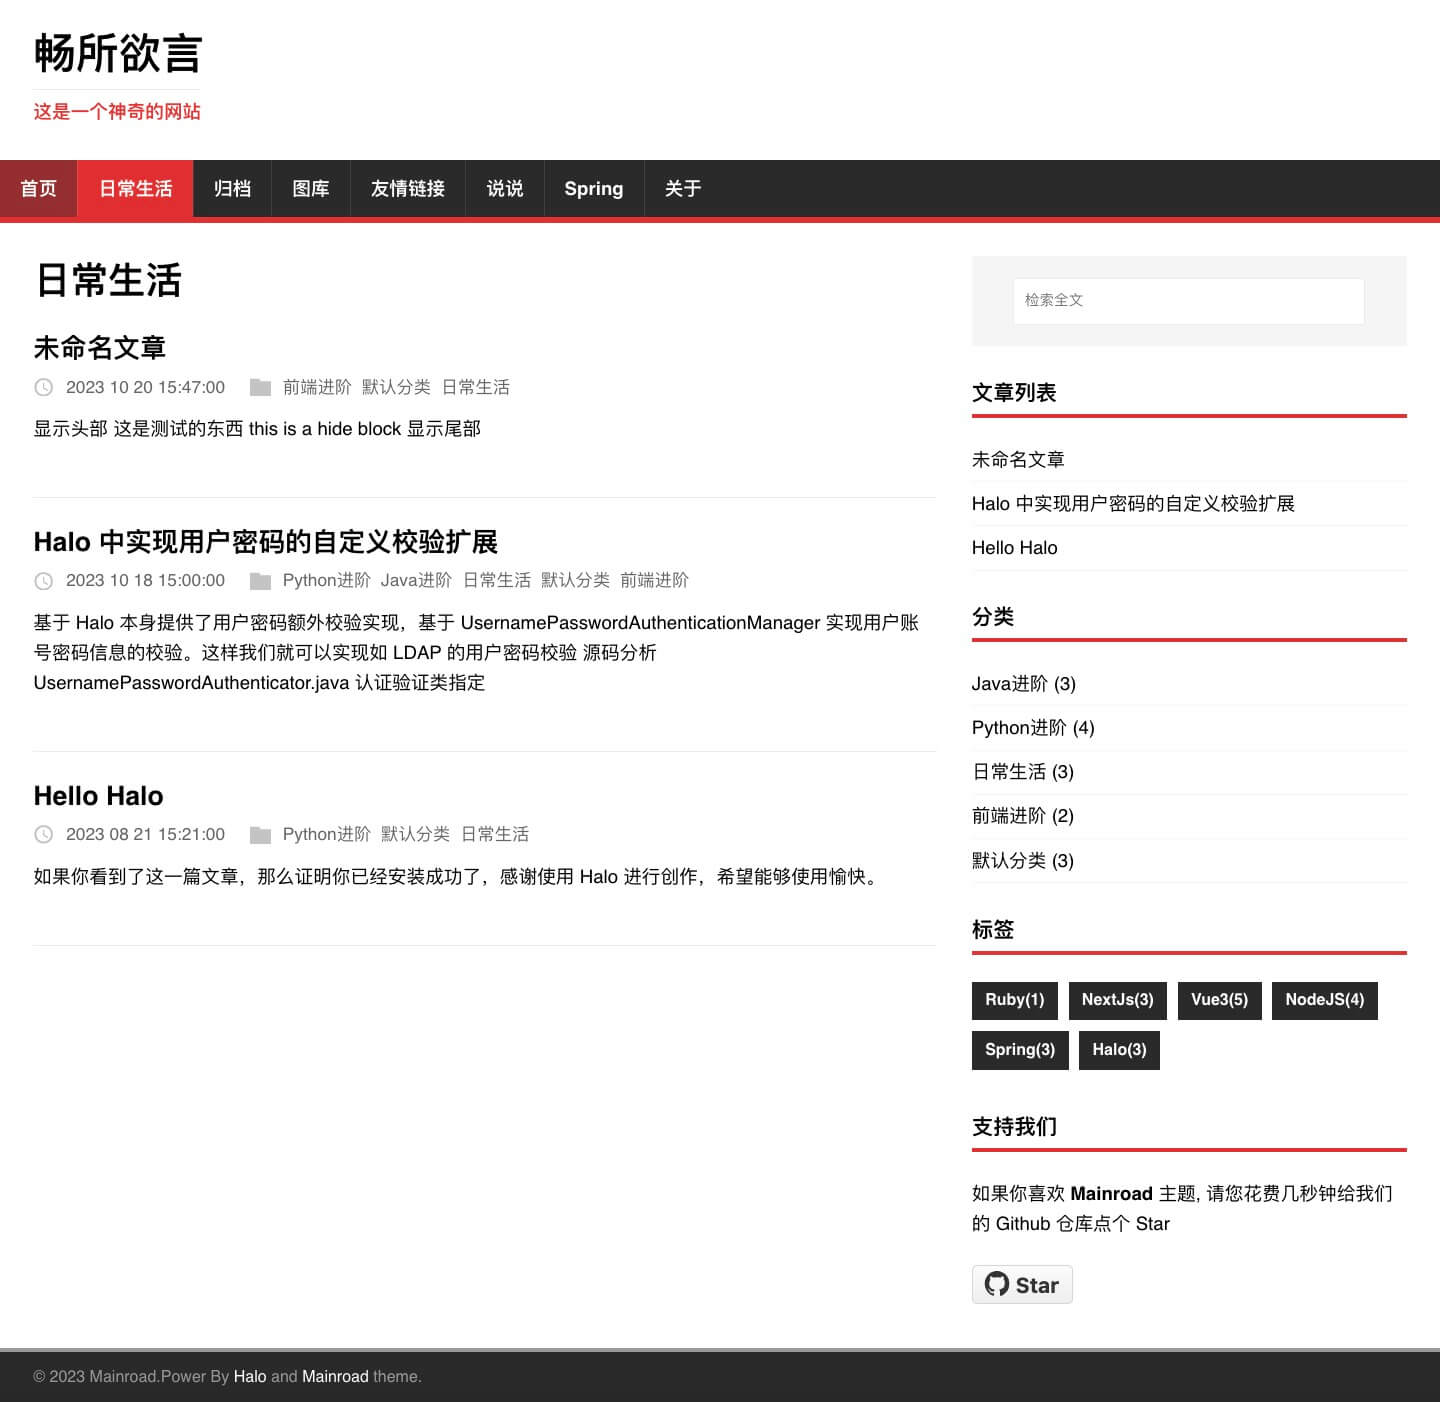1440x1402 pixels.
Task: Select the Spring navigation item
Action: [593, 189]
